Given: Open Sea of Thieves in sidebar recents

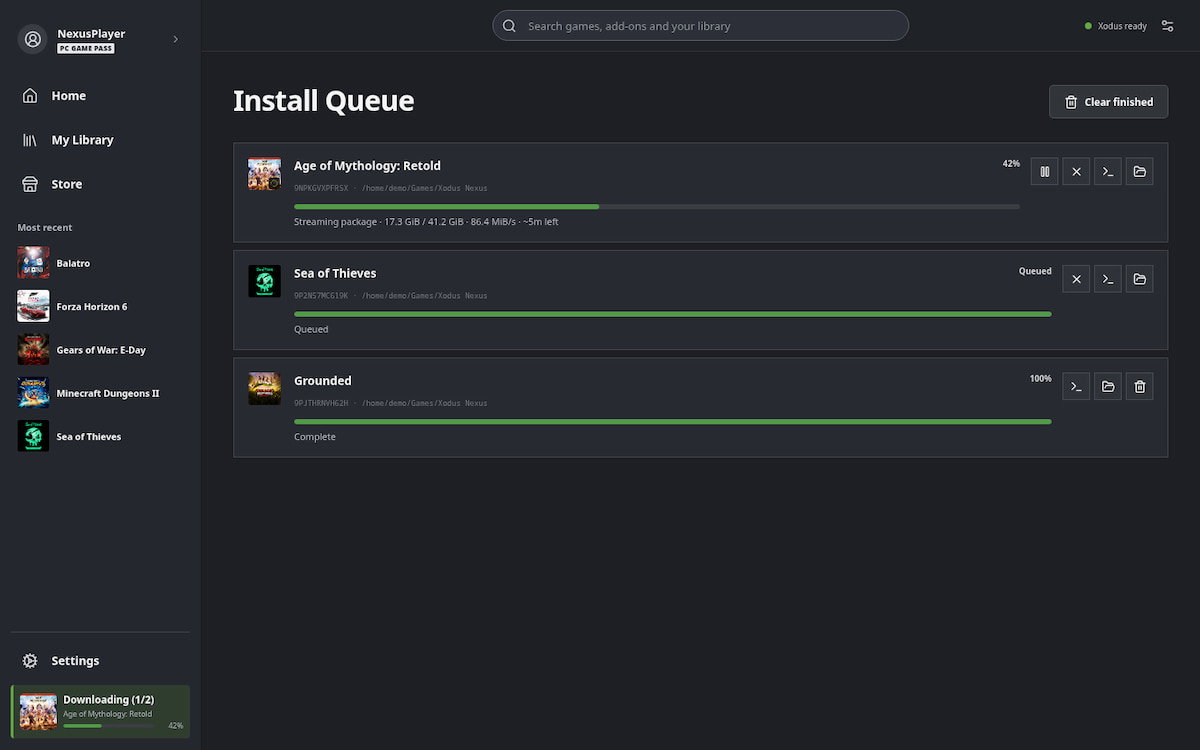Looking at the screenshot, I should coord(100,436).
